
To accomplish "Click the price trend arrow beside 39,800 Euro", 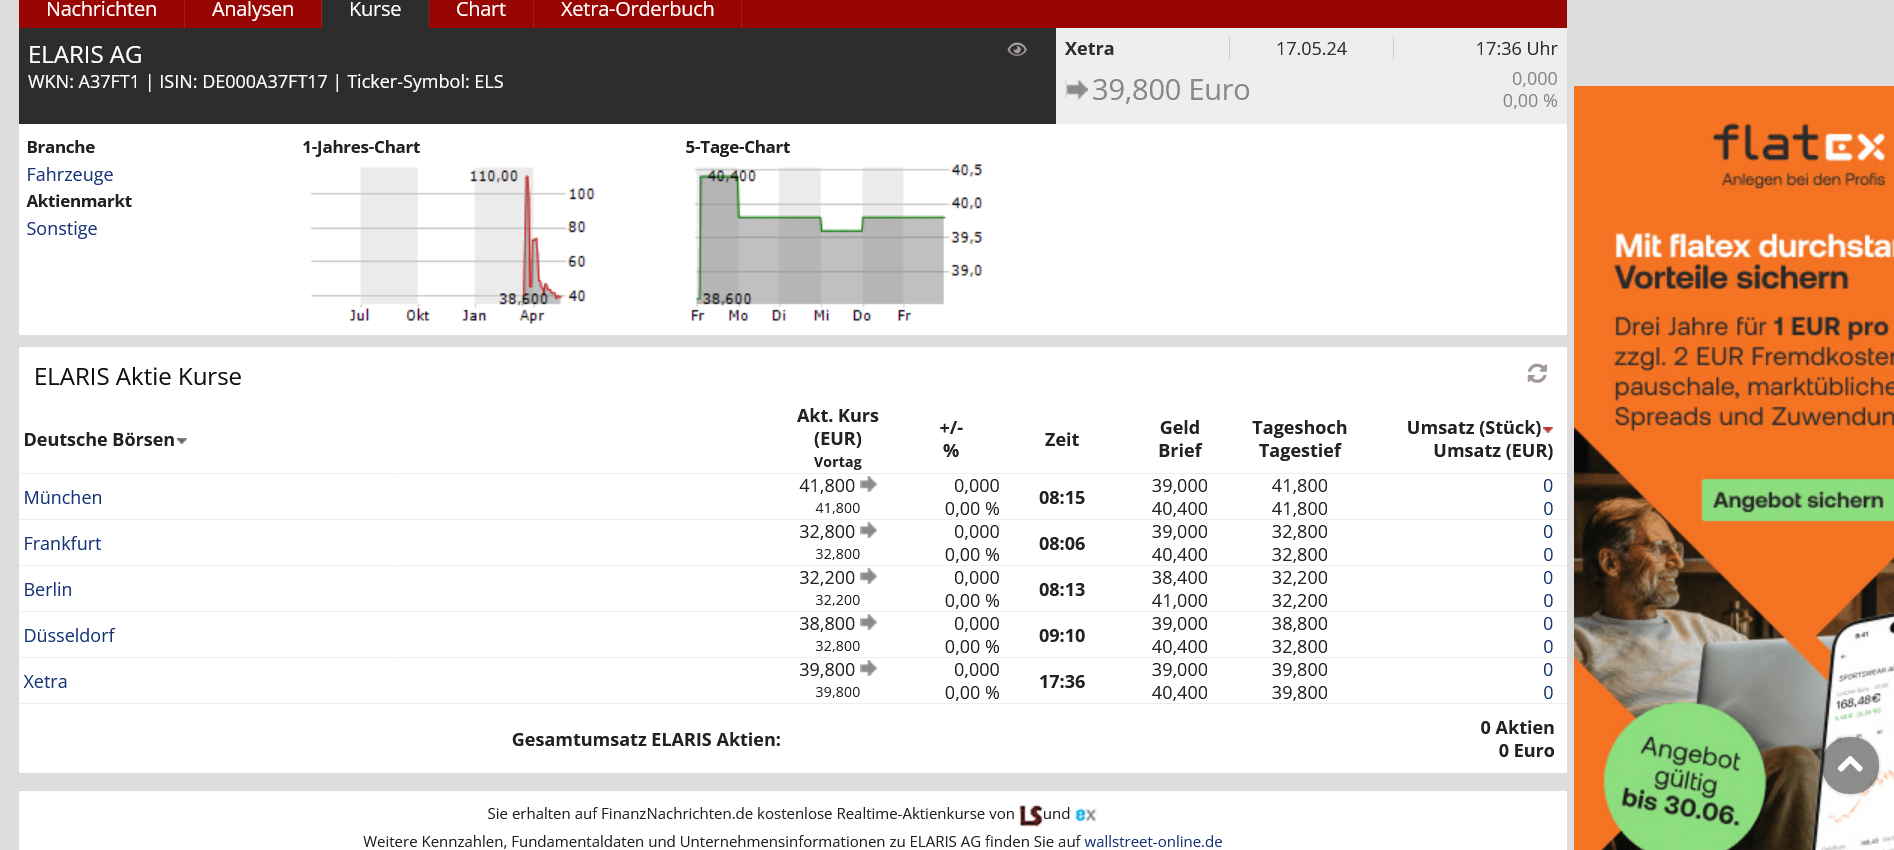I will pos(1076,90).
